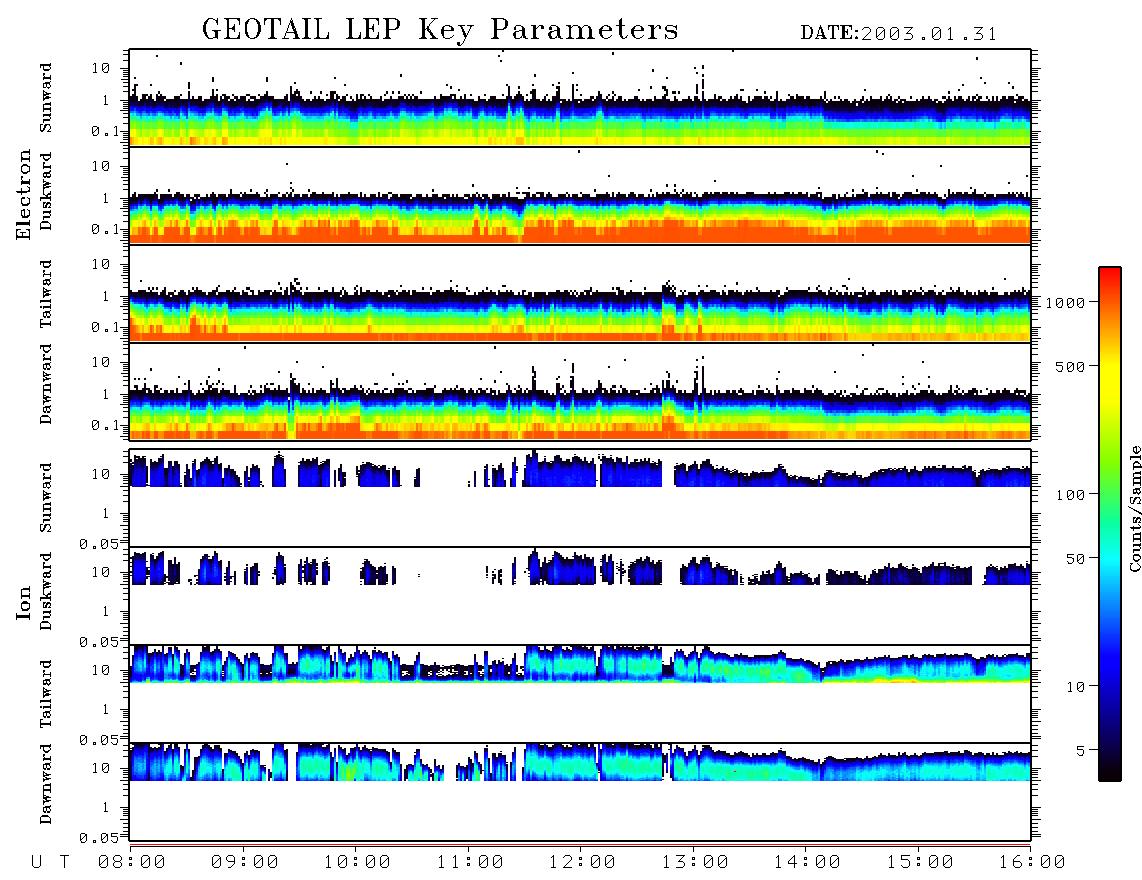
Task: Click the 10:00 time tick label
Action: pos(357,863)
